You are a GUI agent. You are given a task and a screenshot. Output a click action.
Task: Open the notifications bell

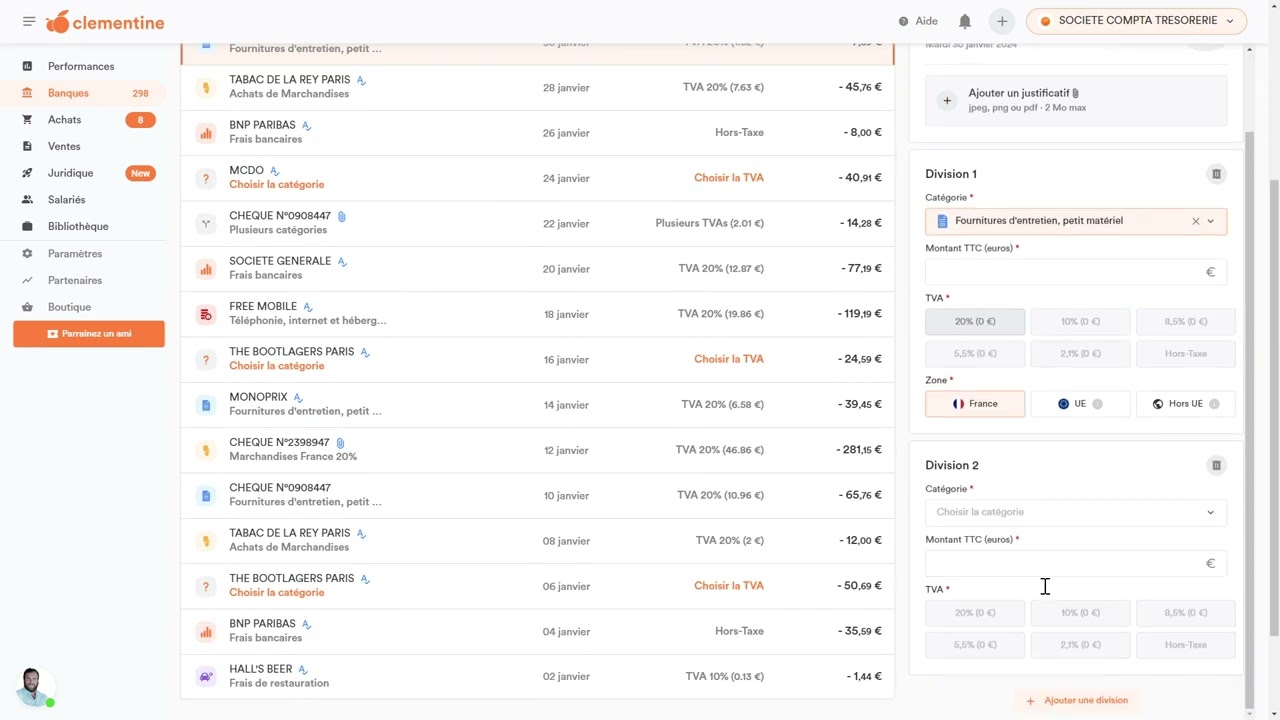point(965,21)
